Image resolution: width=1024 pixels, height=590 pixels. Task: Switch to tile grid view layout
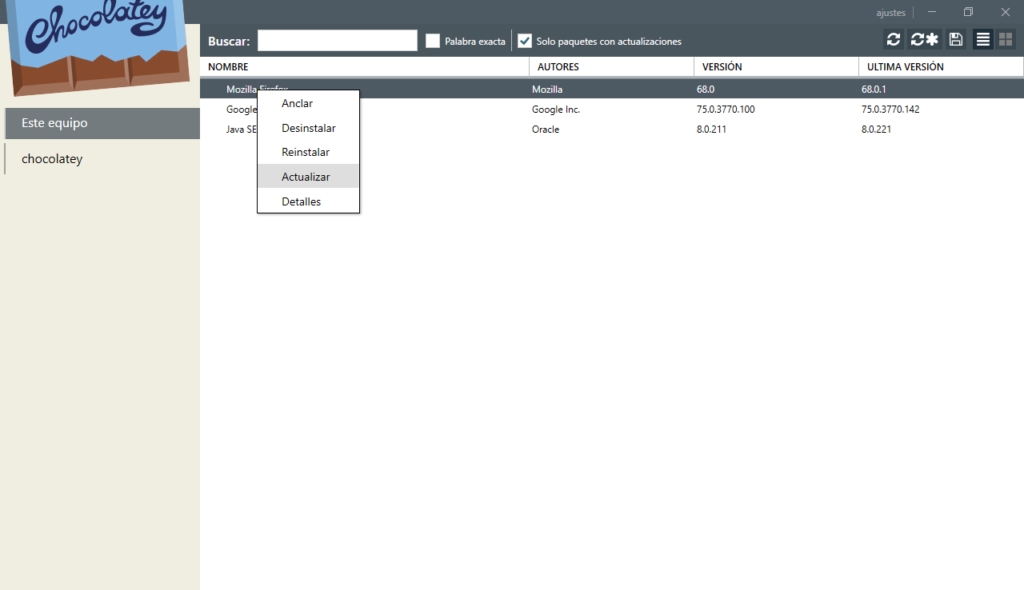[x=1006, y=40]
